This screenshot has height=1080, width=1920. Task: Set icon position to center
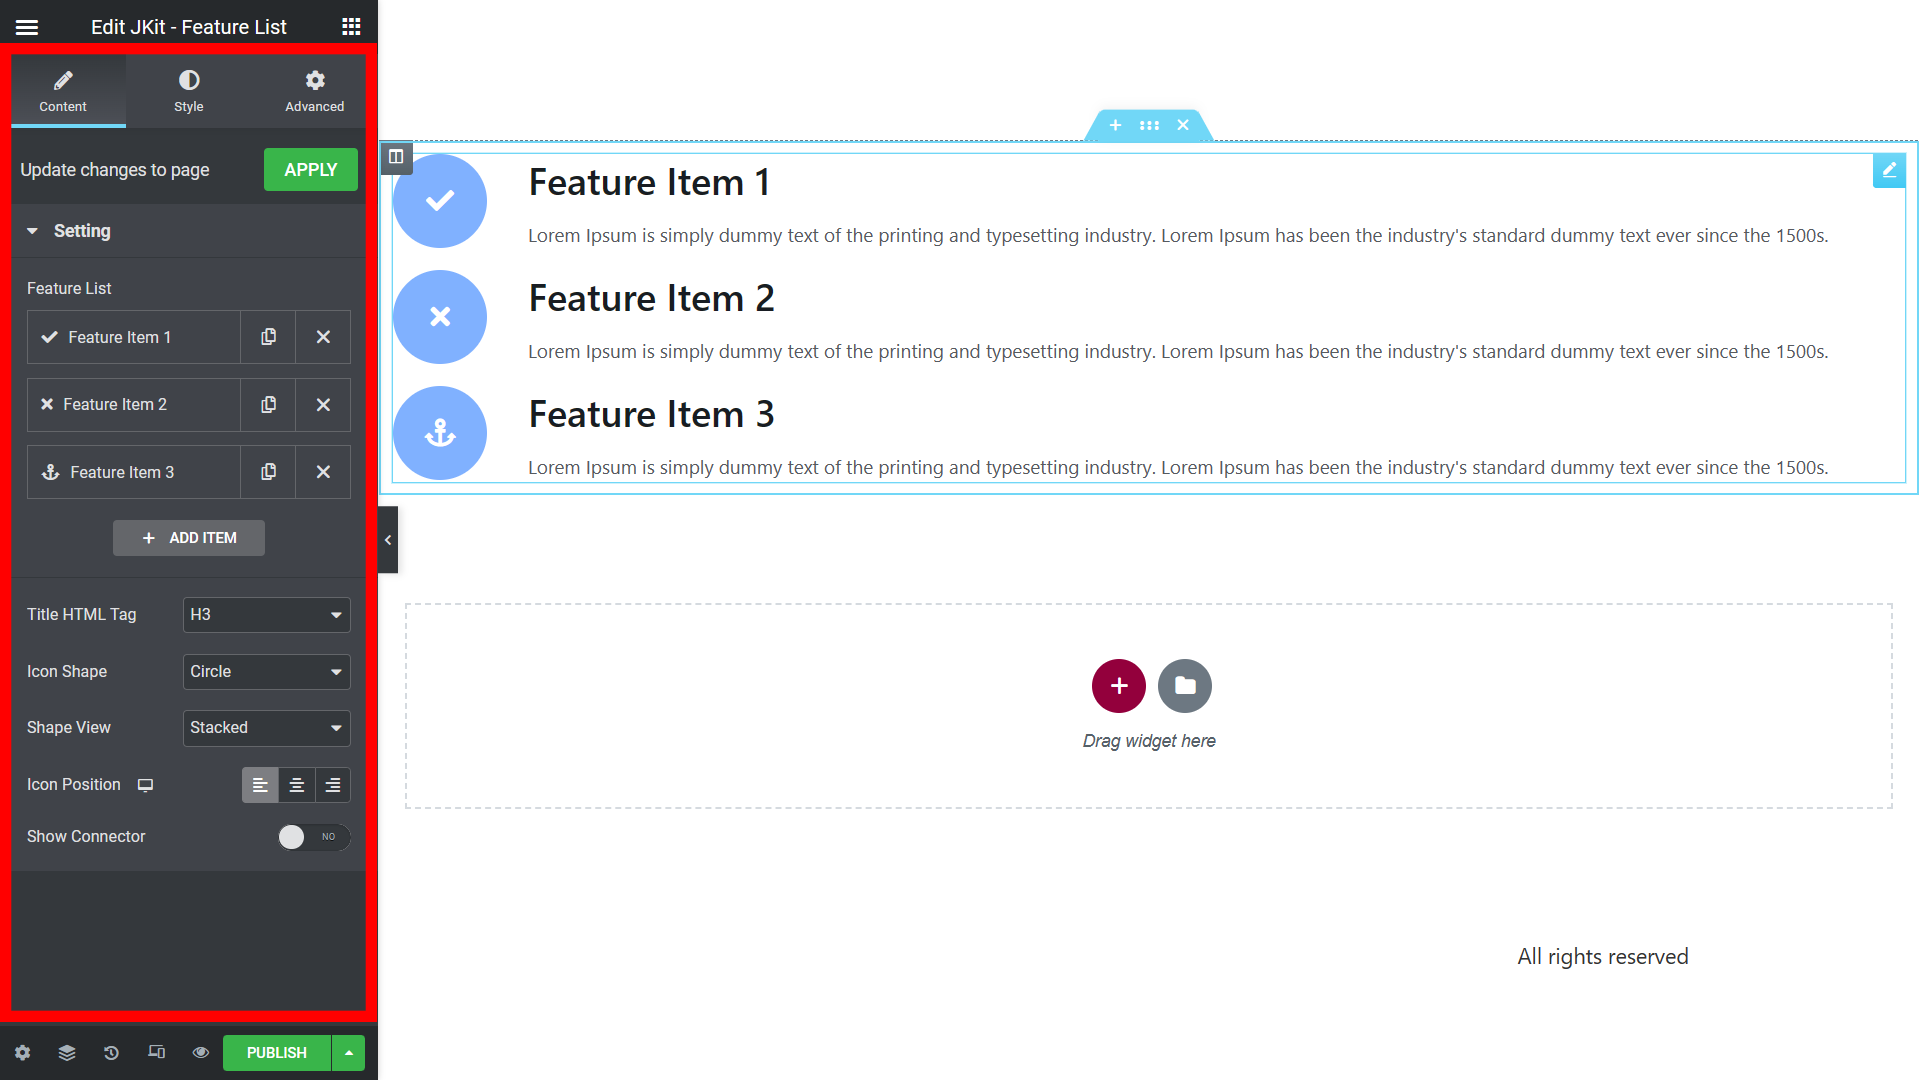296,785
